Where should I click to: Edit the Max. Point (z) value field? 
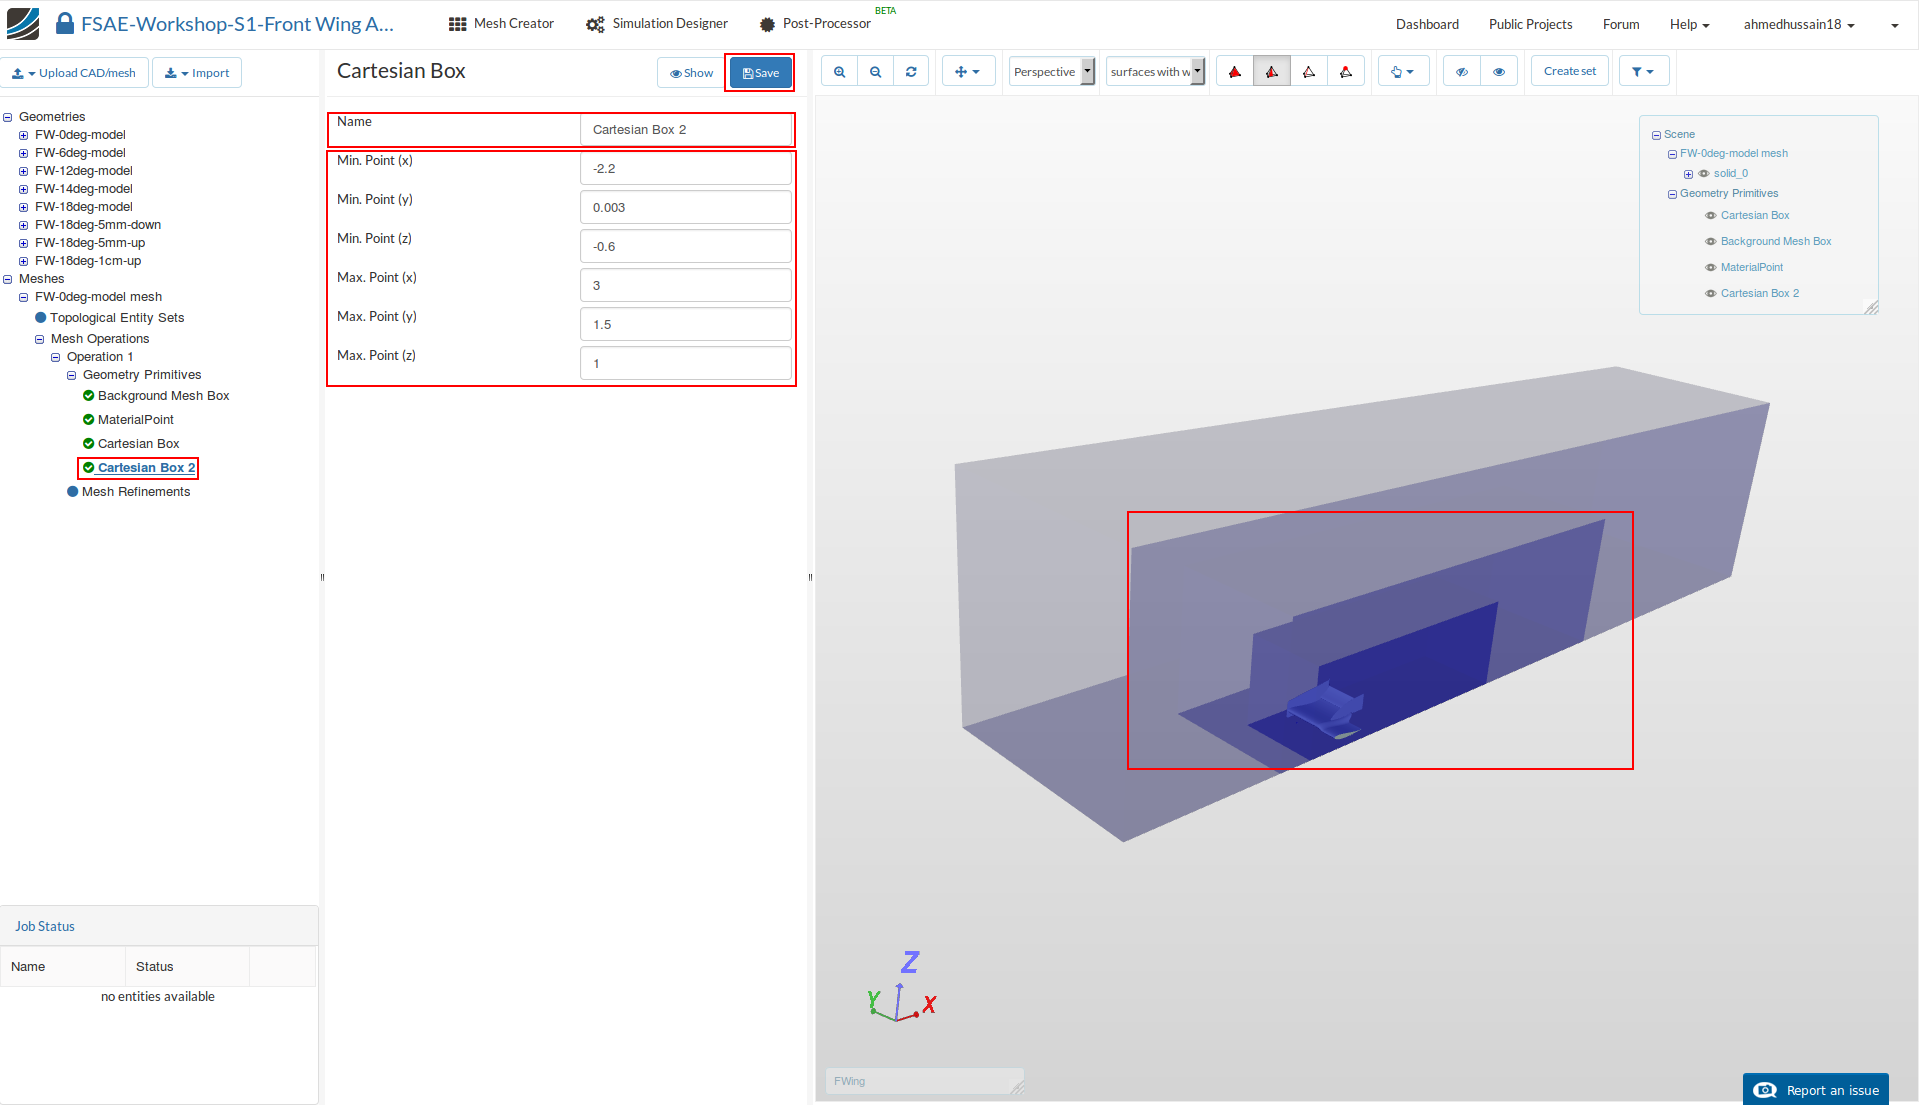685,363
